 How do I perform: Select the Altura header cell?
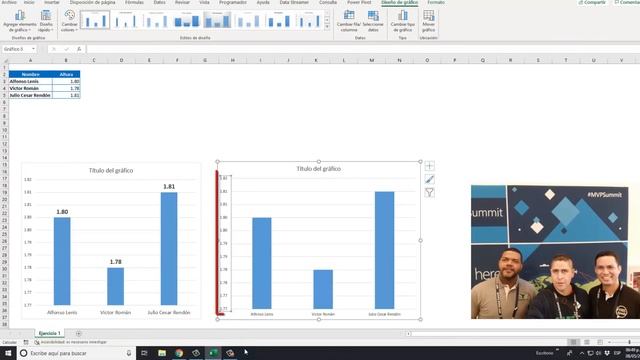(x=66, y=74)
